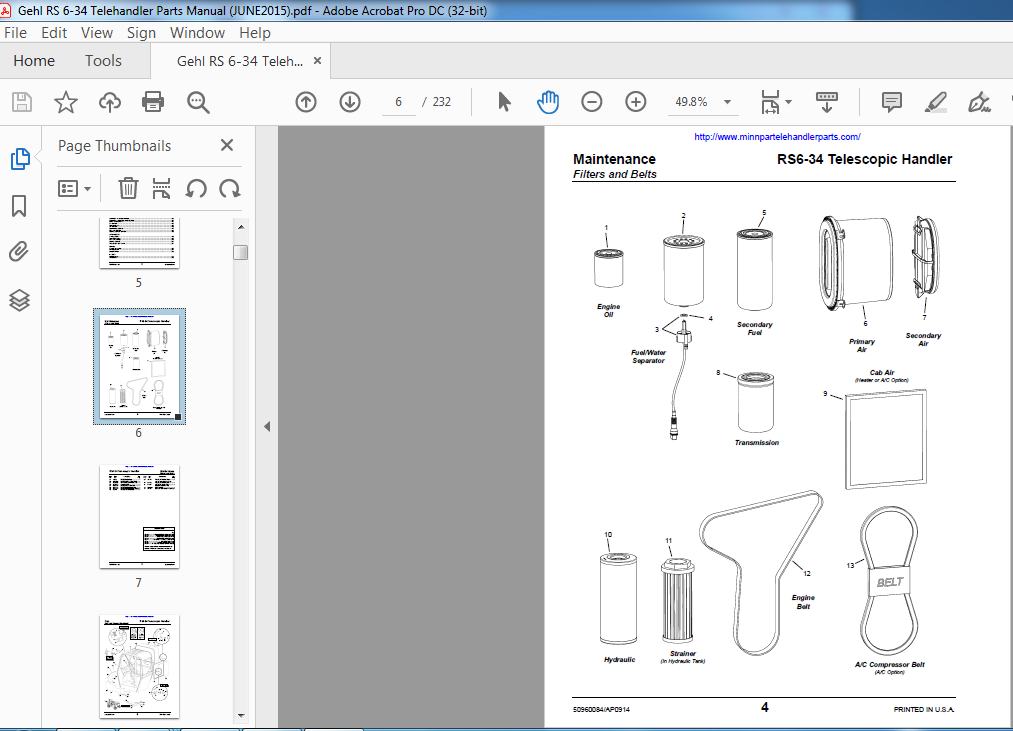The image size is (1013, 731).
Task: Click 'RS6-34 Telescopic Handler' heading
Action: point(864,159)
